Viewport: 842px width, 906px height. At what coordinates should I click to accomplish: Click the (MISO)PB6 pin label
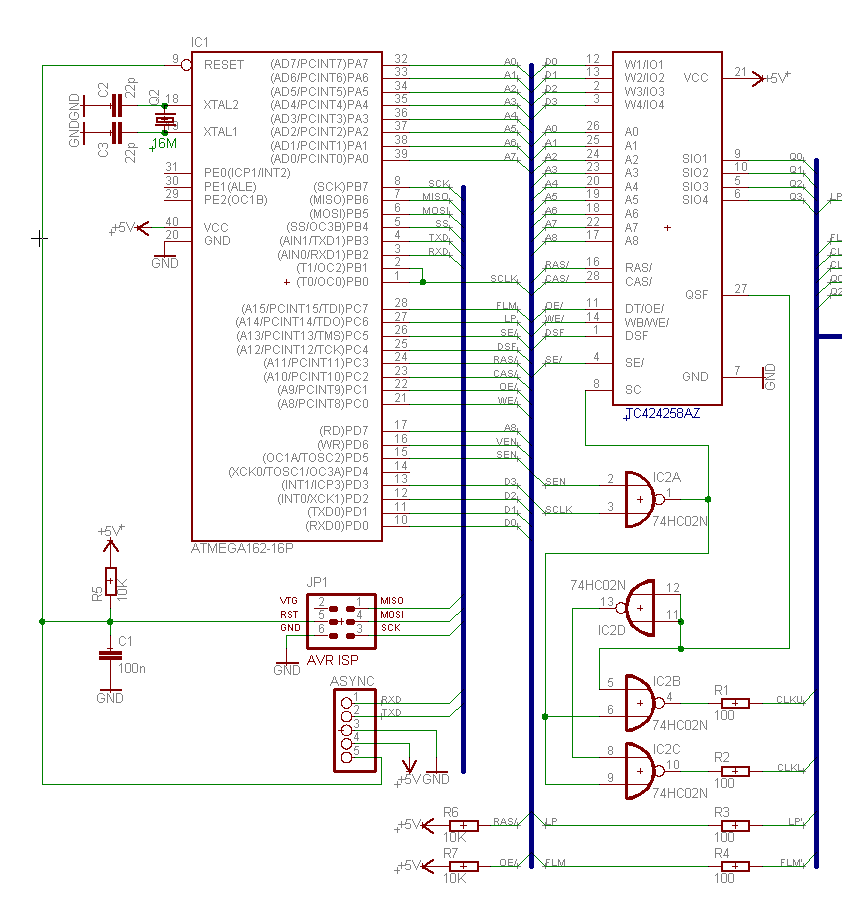click(x=339, y=200)
